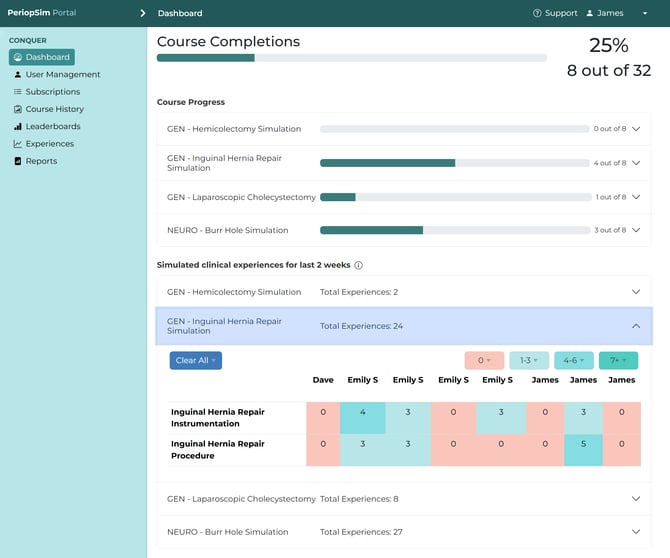Click the Experiences line chart icon
Screen dimensions: 670x558
click(x=18, y=144)
